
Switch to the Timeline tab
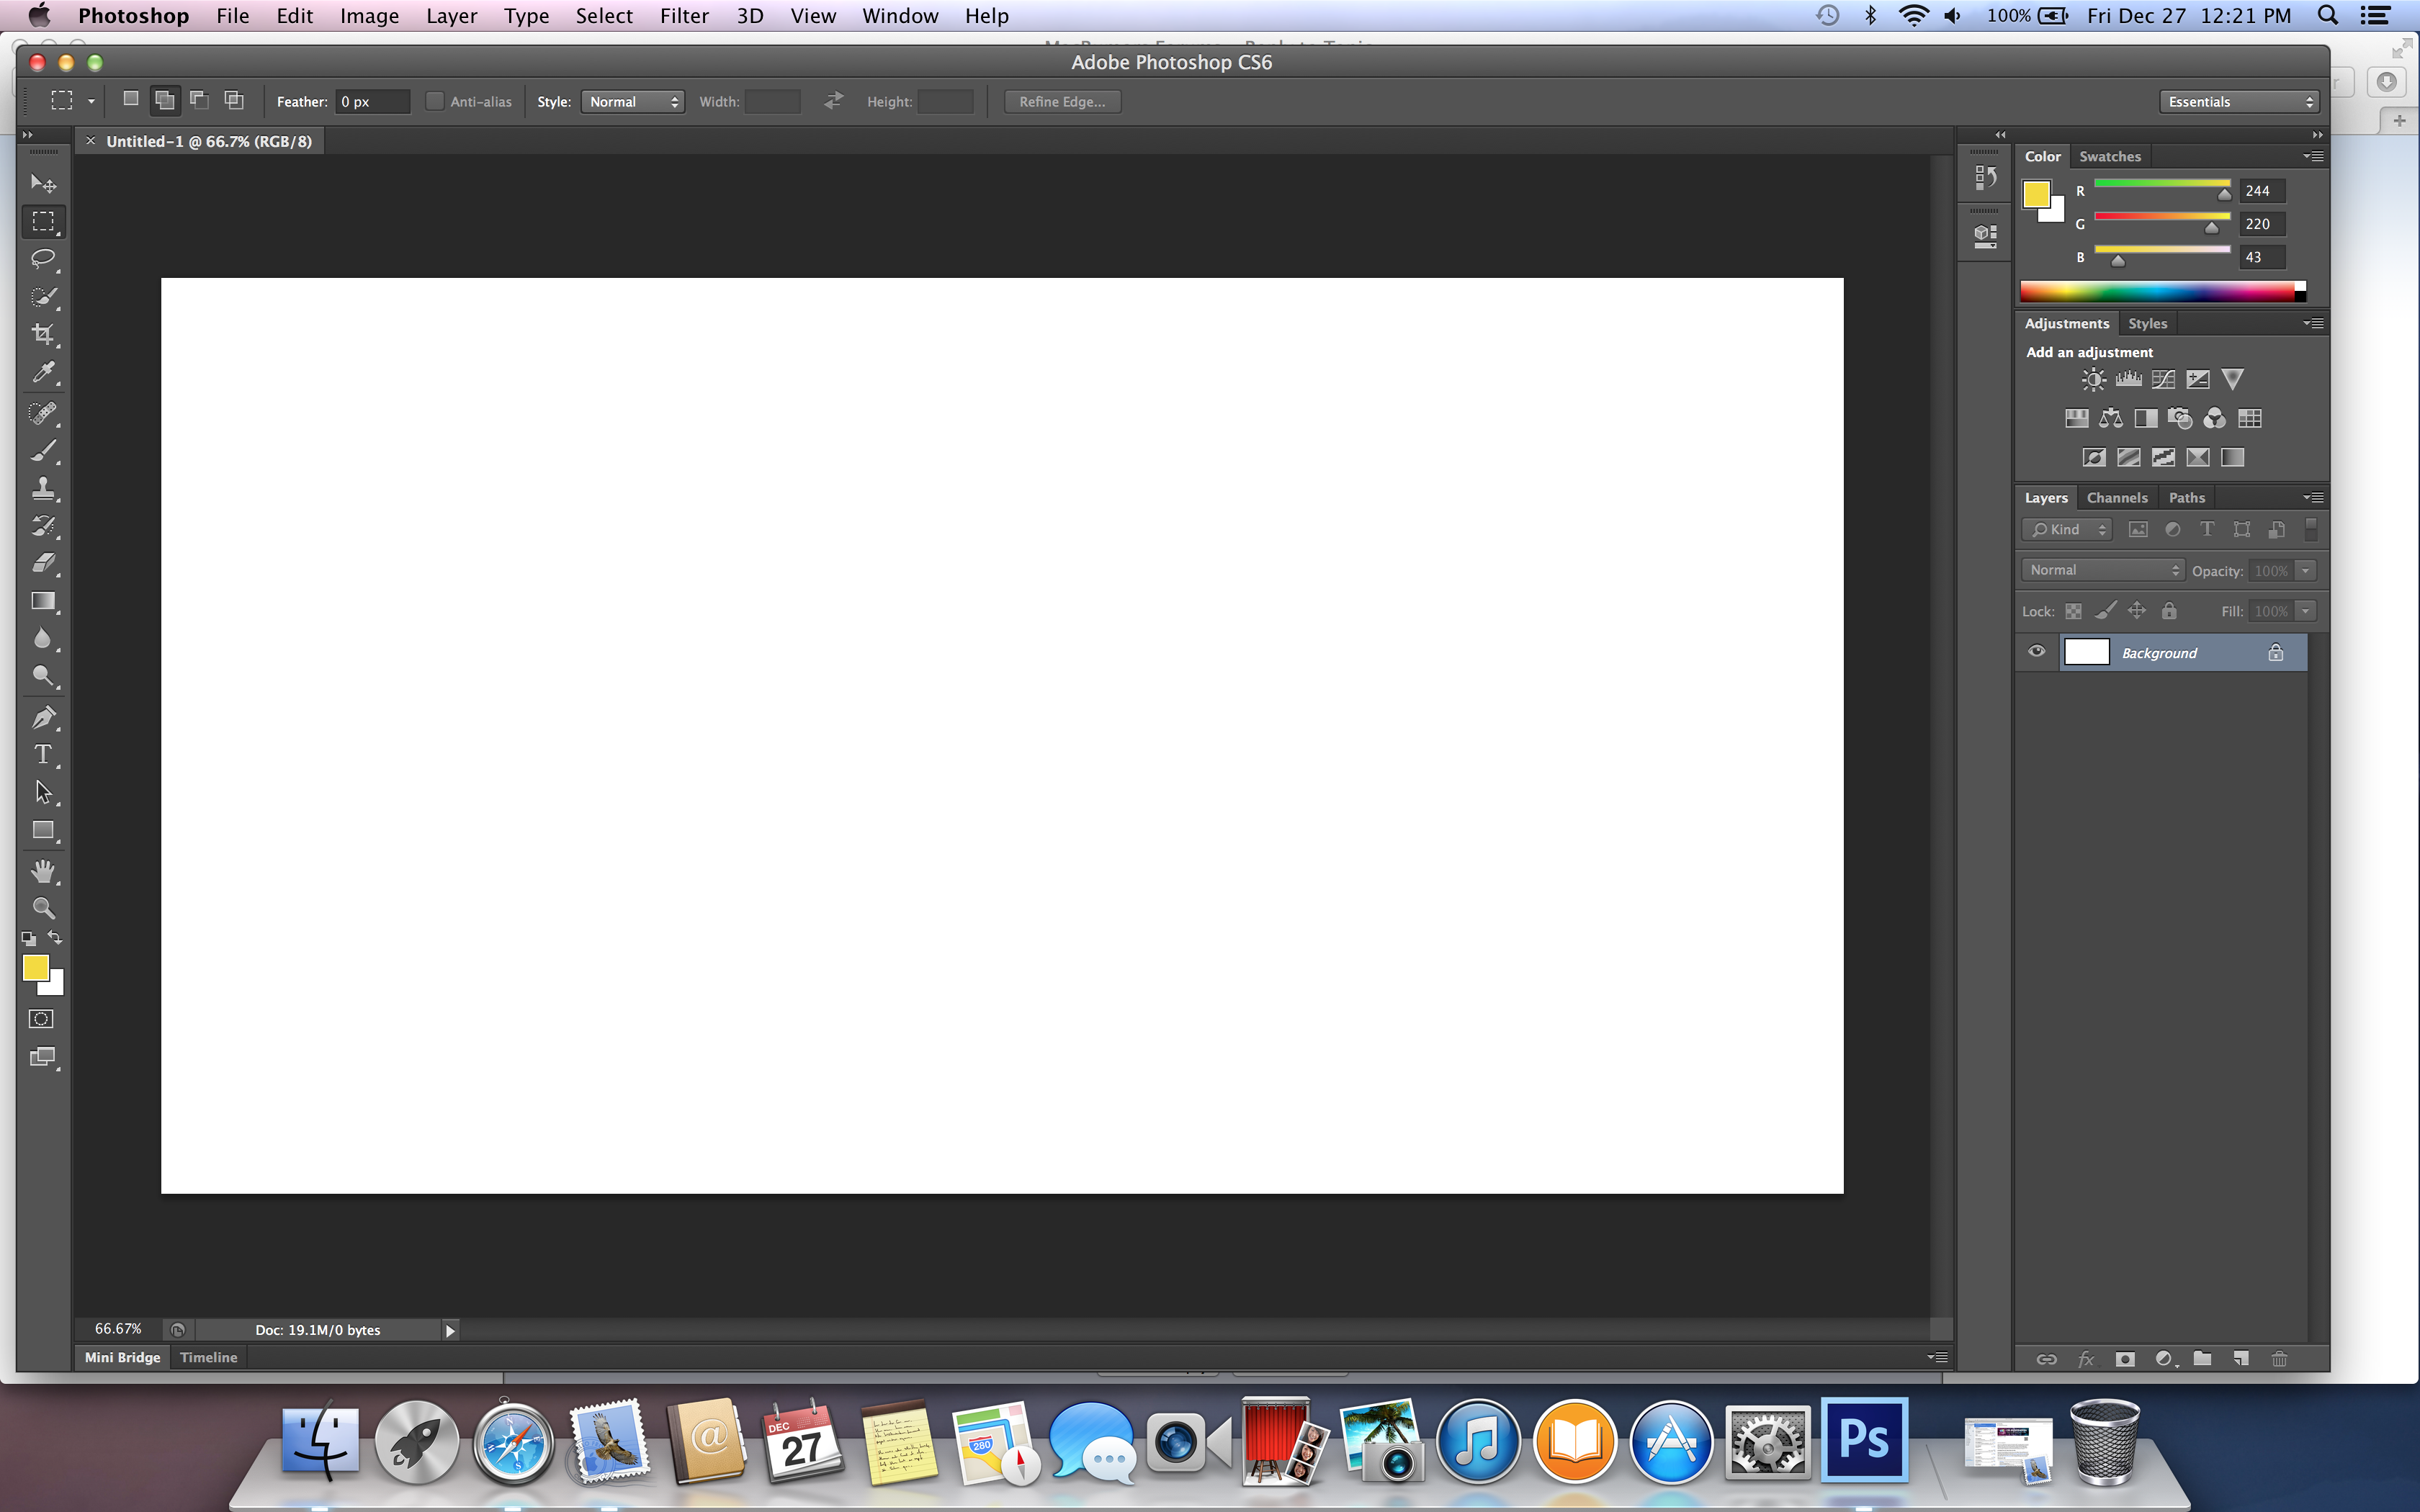coord(209,1357)
